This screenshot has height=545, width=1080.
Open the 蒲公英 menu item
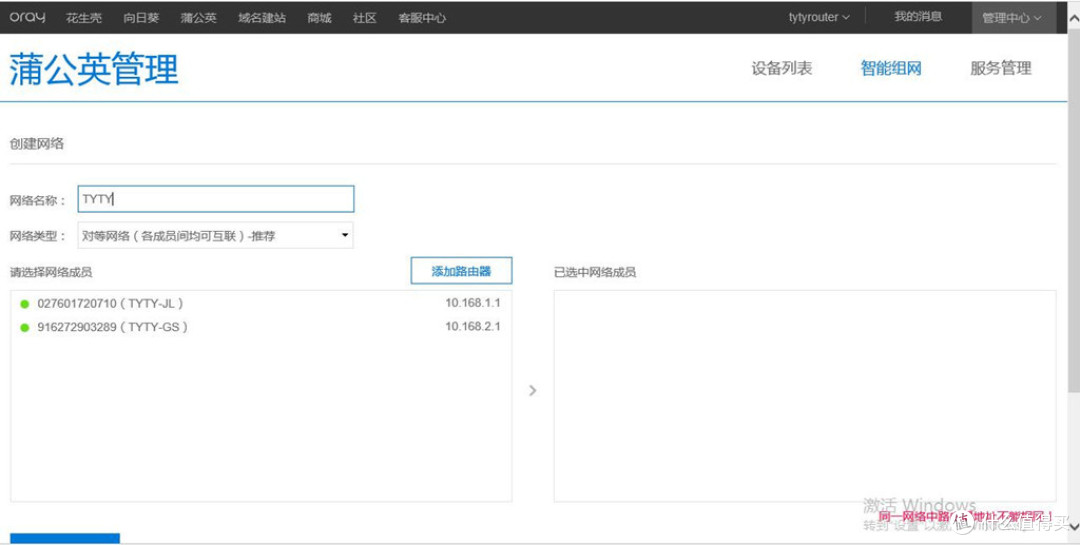(x=198, y=18)
